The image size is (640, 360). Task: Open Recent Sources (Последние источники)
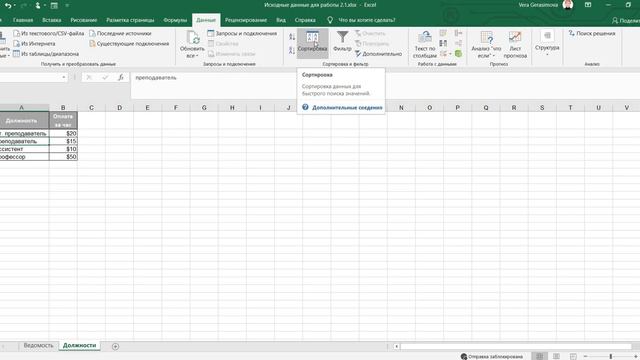click(x=120, y=33)
